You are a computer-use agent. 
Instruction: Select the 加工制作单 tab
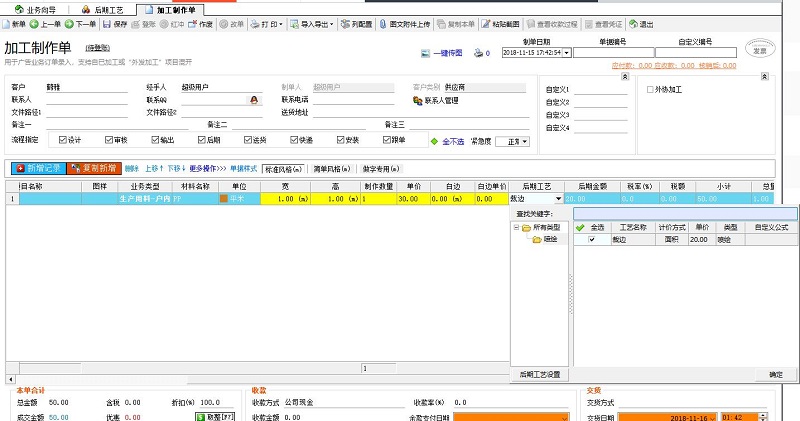[x=170, y=10]
